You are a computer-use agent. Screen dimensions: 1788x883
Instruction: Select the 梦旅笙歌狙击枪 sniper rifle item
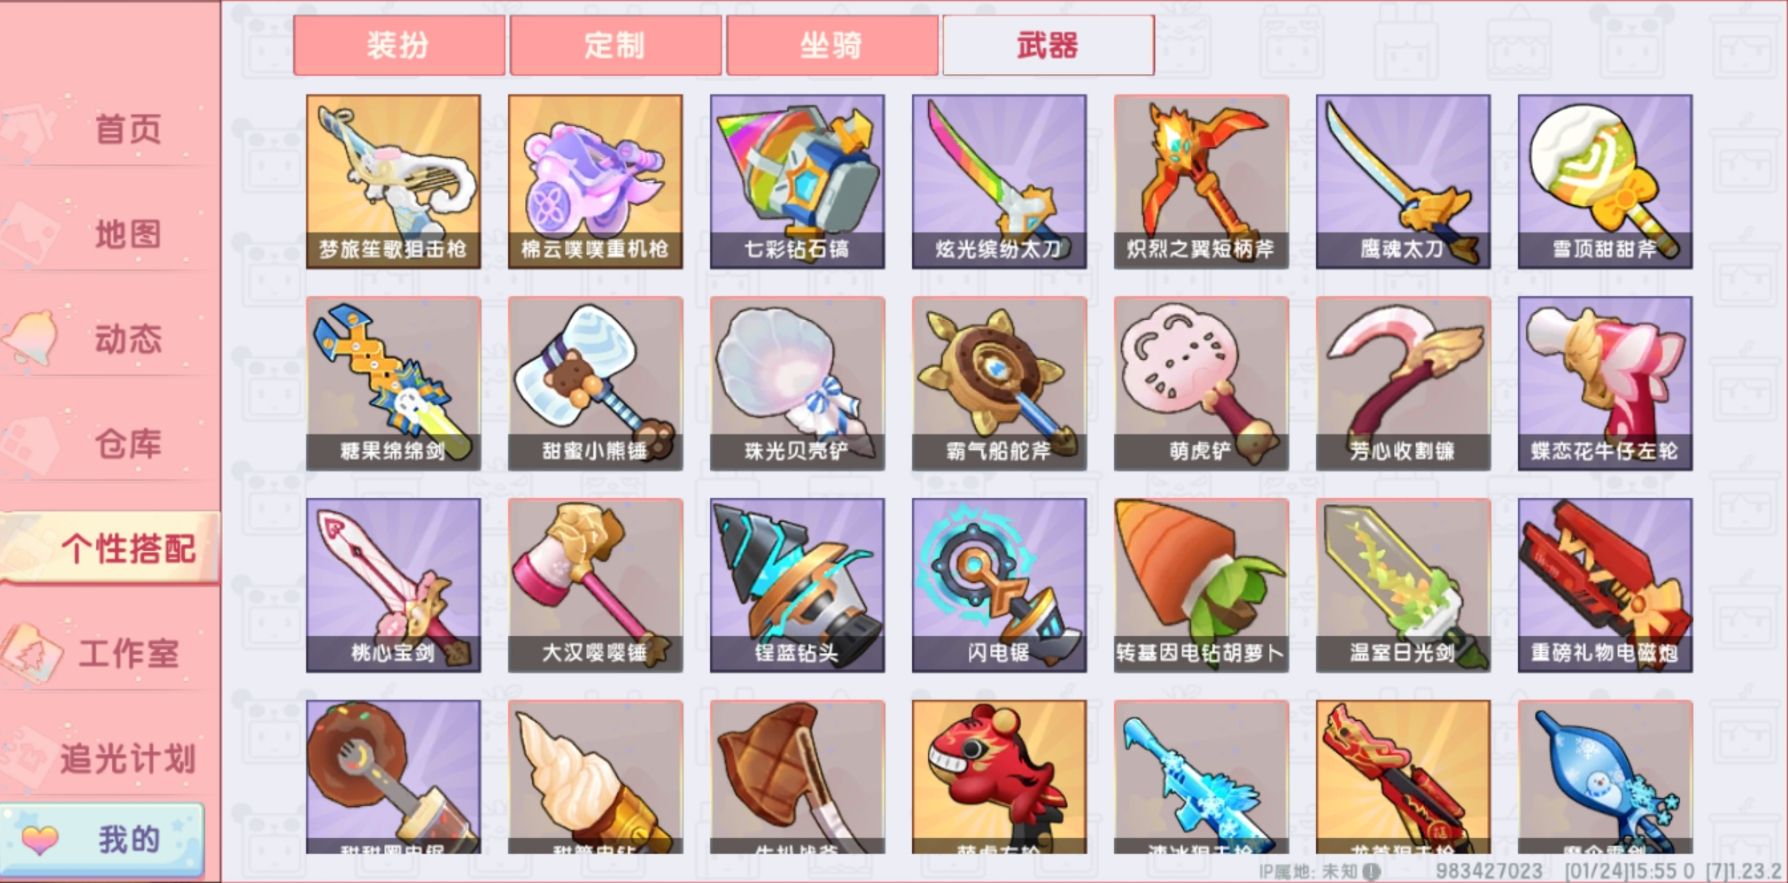point(393,181)
